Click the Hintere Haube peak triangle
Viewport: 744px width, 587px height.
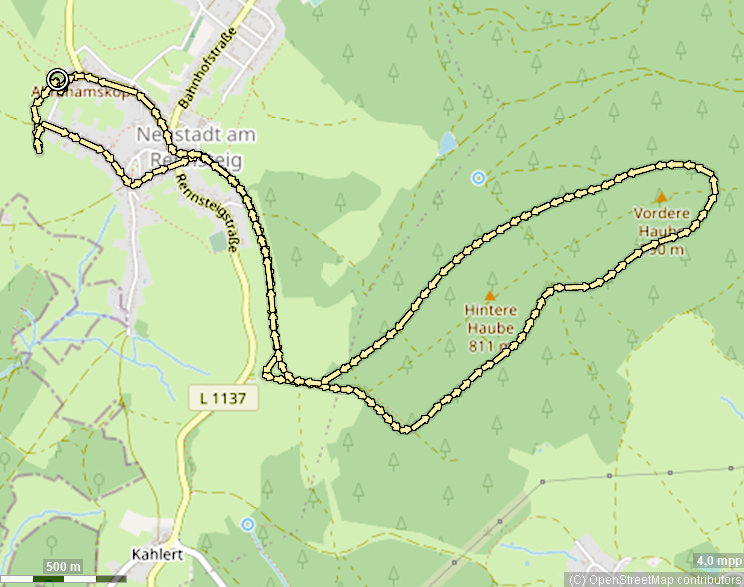[490, 296]
